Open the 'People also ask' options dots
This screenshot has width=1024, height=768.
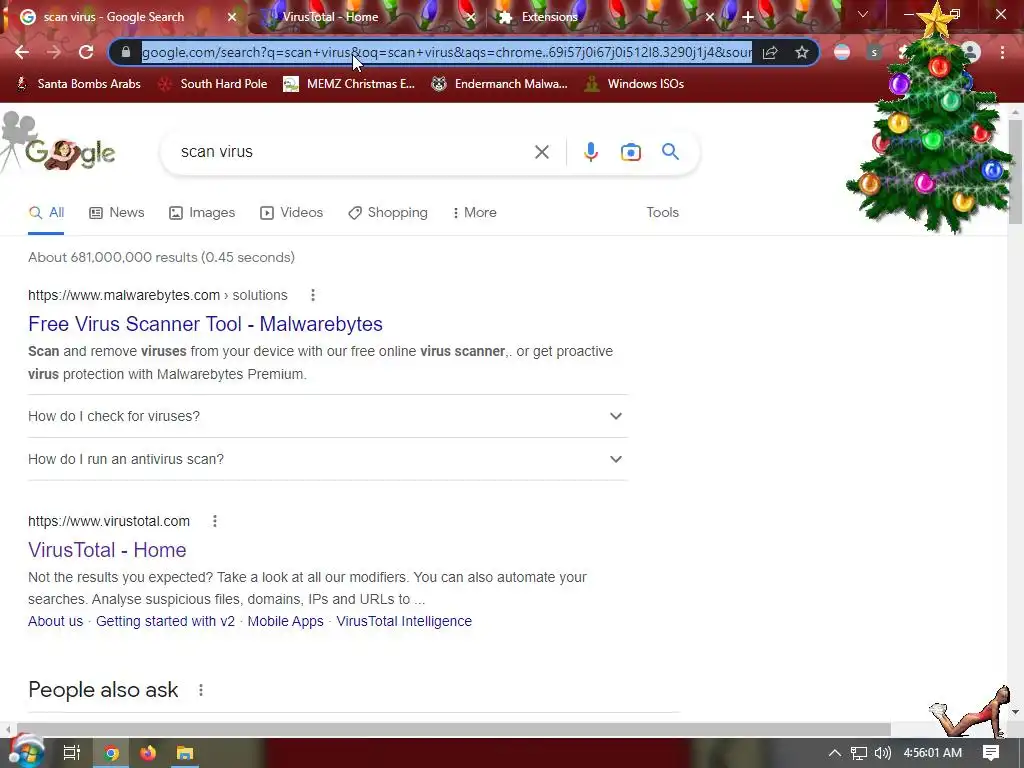pyautogui.click(x=201, y=690)
